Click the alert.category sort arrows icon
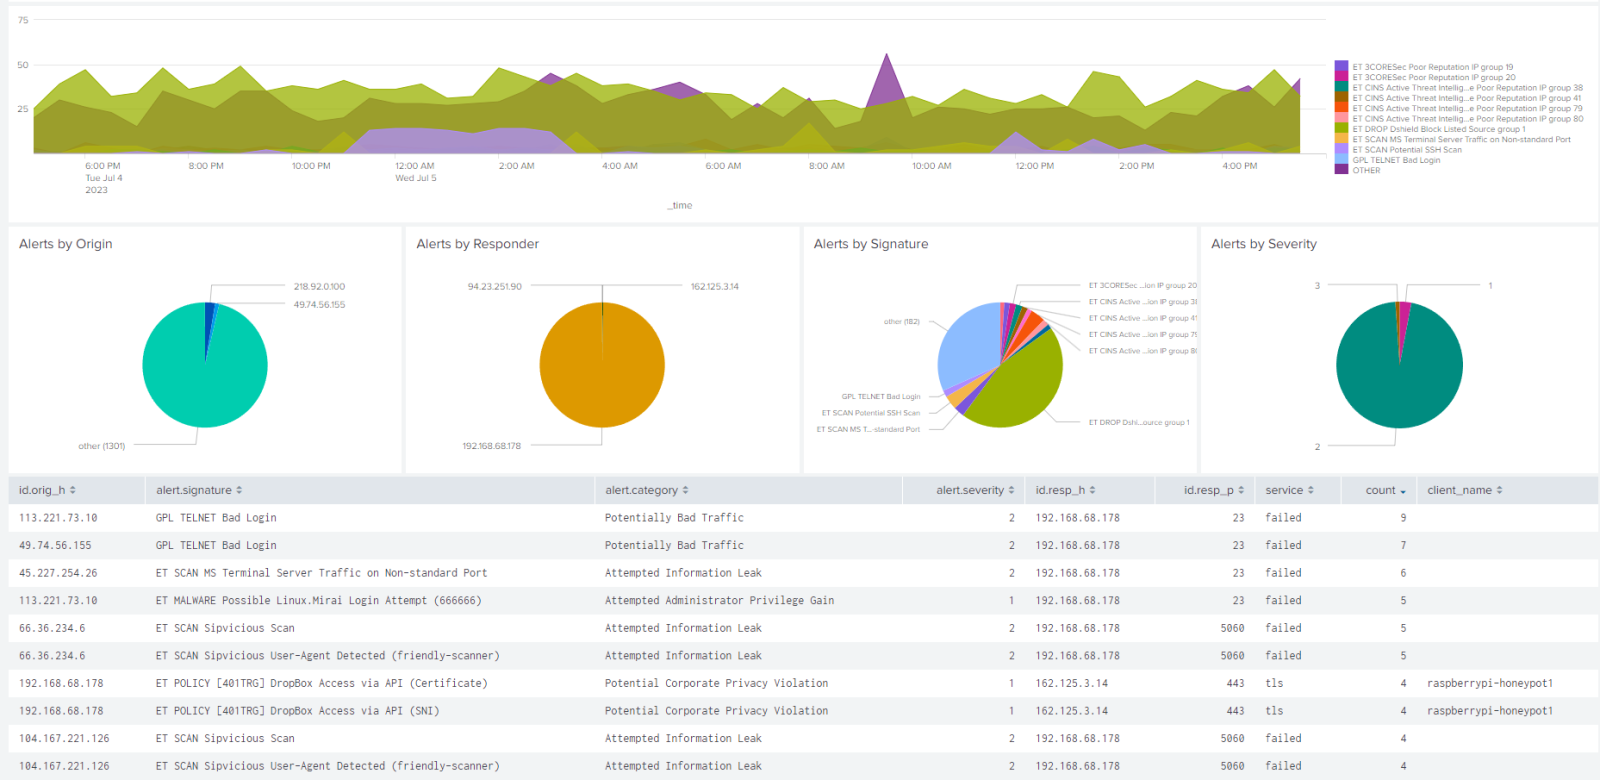This screenshot has height=780, width=1600. click(x=685, y=490)
